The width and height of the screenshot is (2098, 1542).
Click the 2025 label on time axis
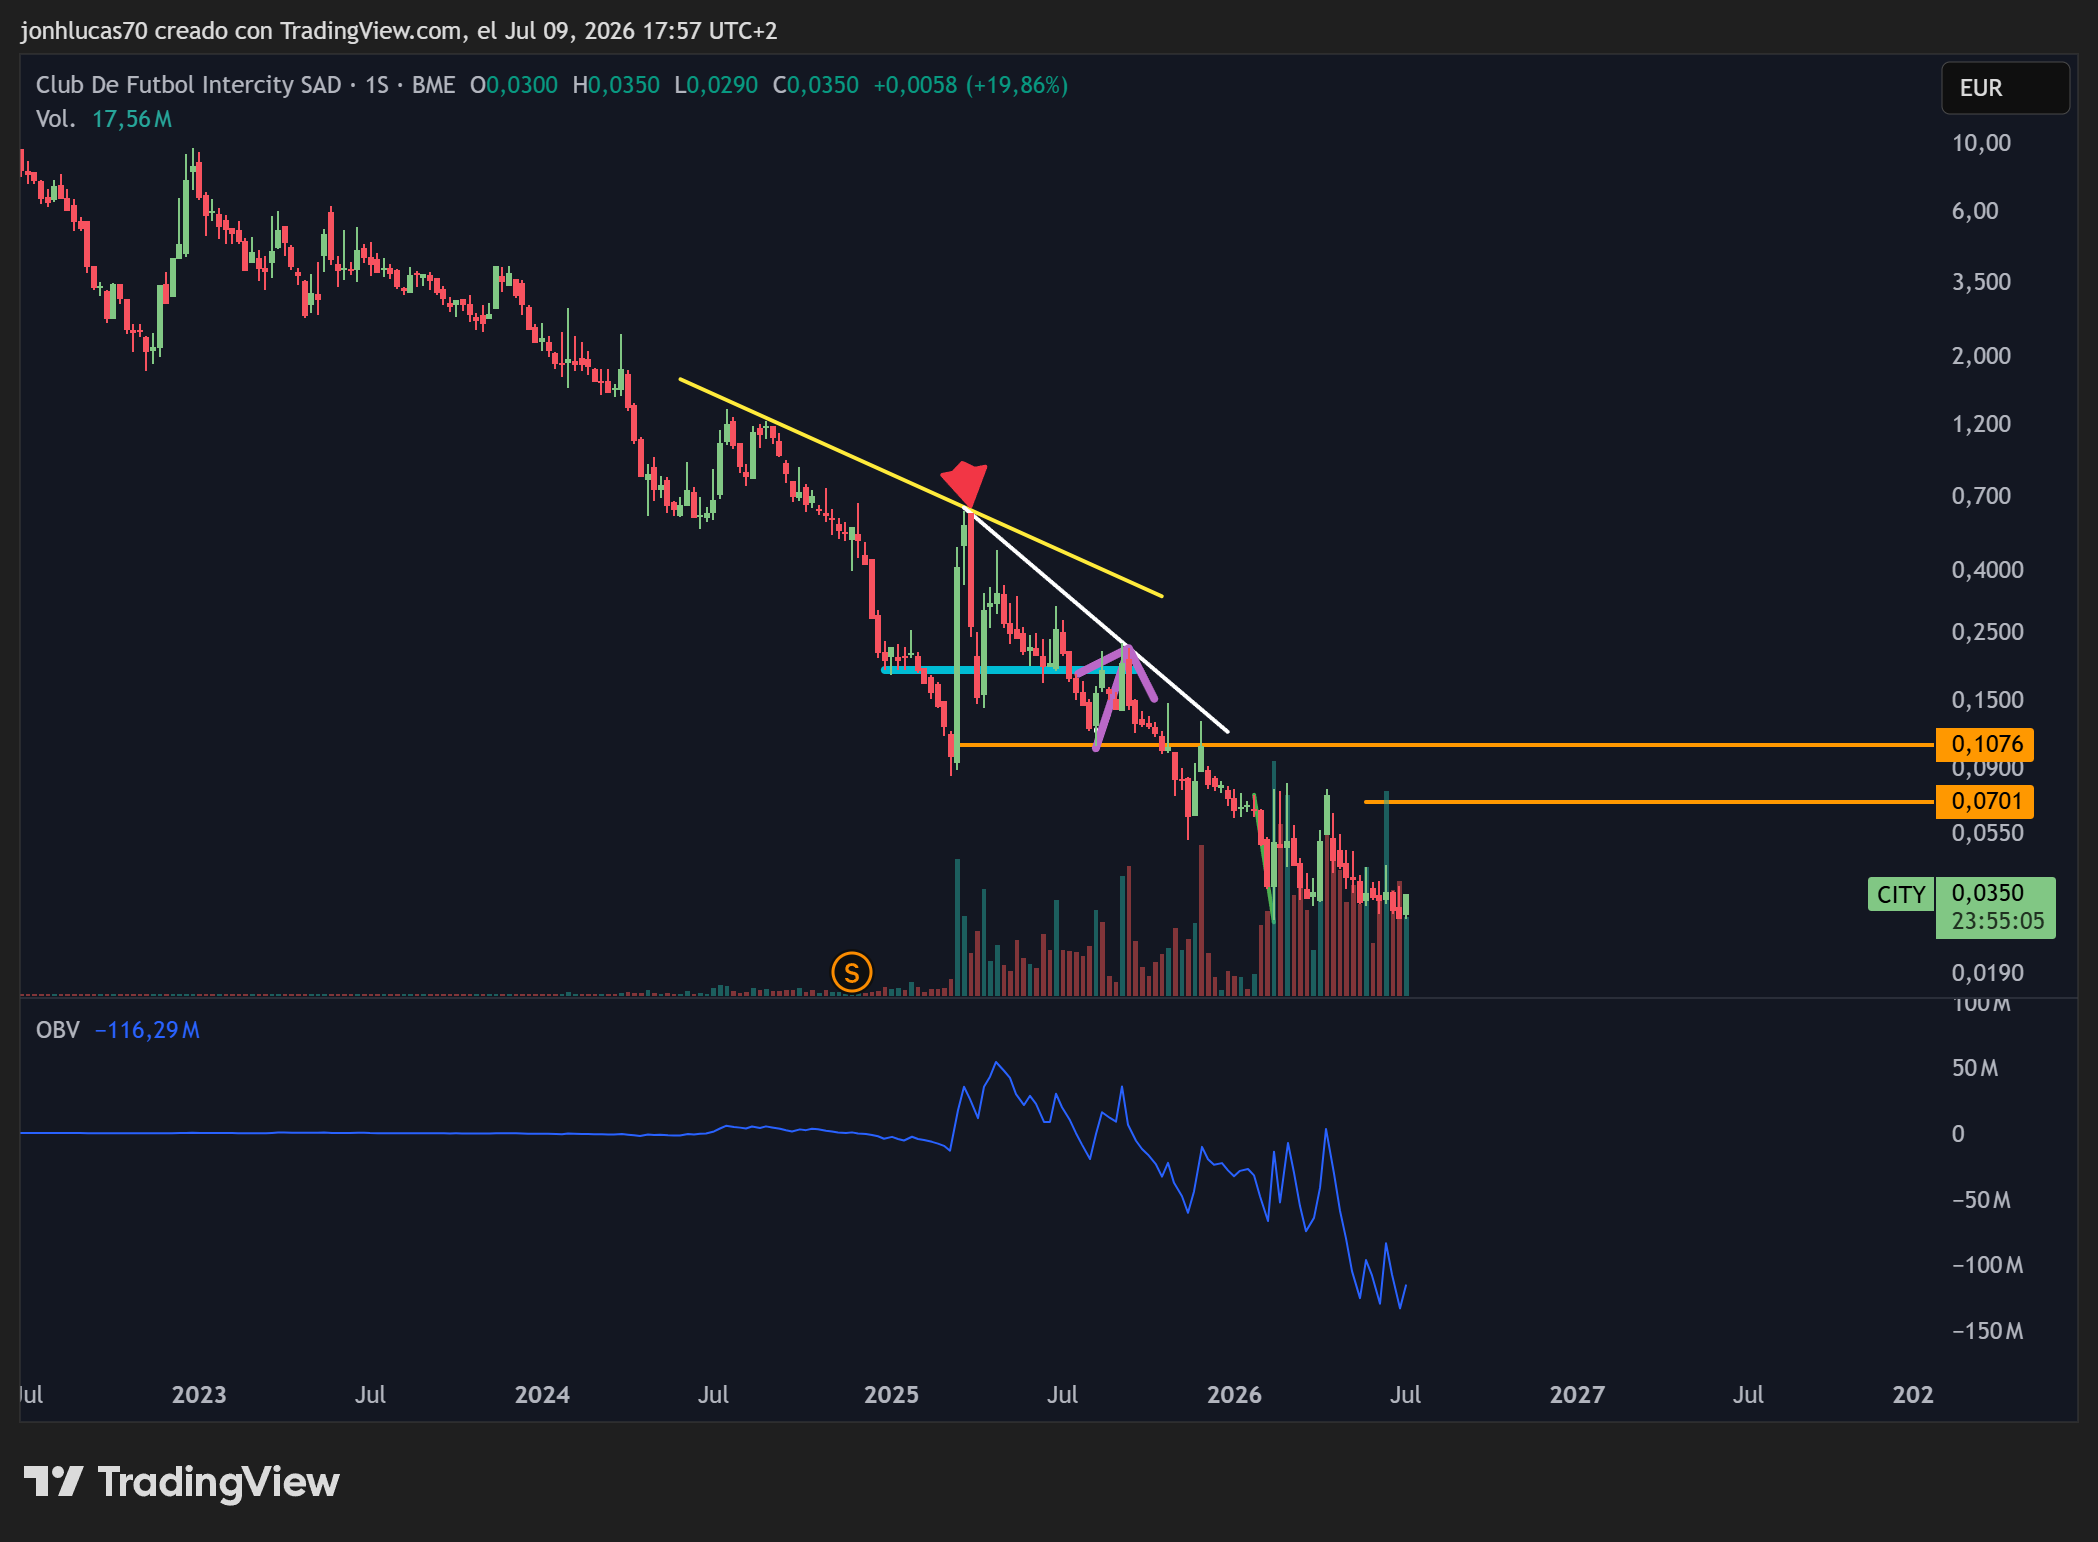click(891, 1395)
